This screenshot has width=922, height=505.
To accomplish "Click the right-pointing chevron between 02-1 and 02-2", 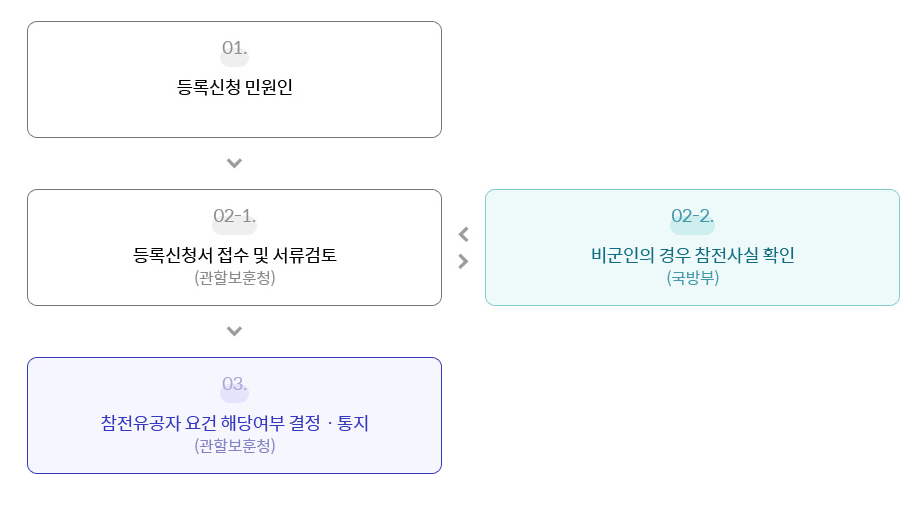I will (463, 261).
